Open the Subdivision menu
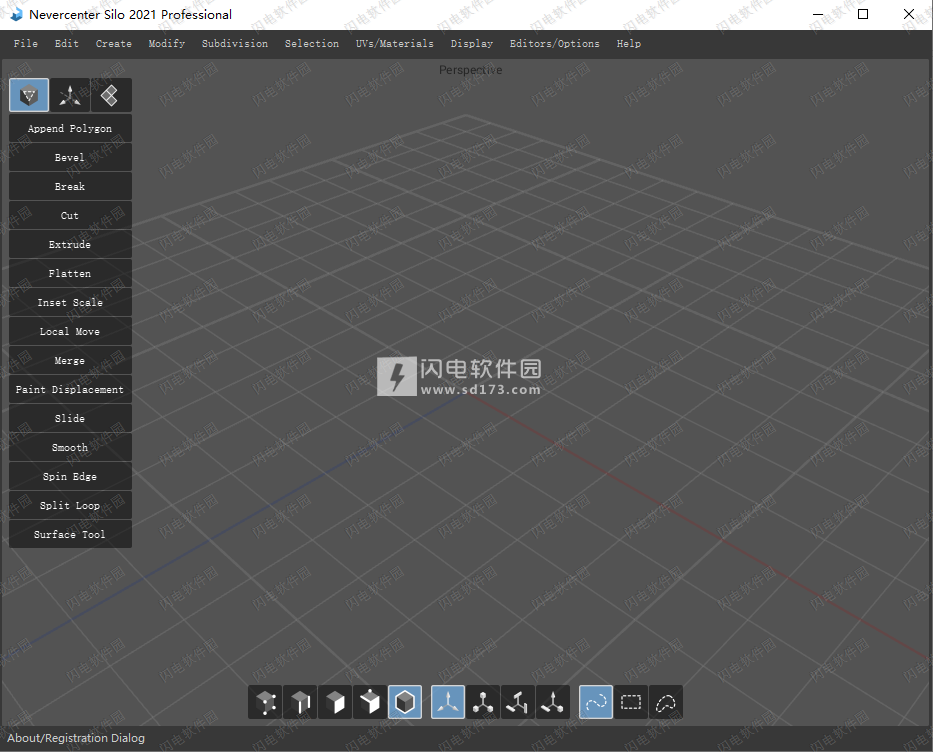The height and width of the screenshot is (752, 933). tap(234, 43)
